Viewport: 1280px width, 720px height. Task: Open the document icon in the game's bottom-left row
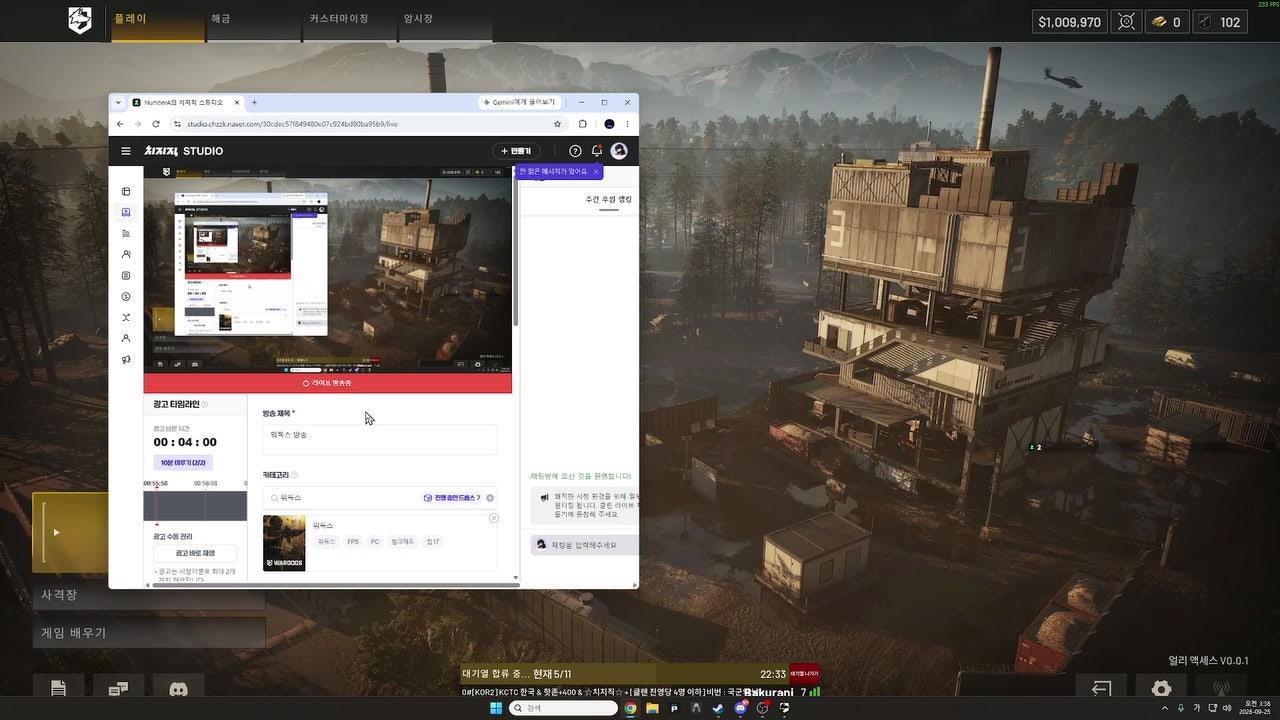58,689
